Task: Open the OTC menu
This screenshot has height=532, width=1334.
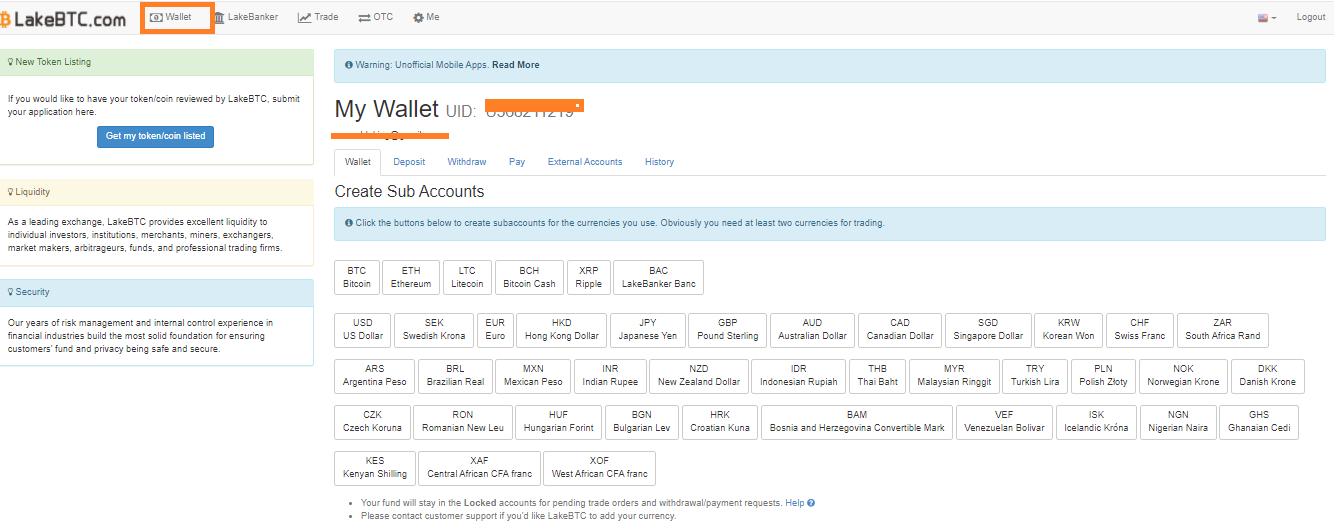Action: click(376, 17)
